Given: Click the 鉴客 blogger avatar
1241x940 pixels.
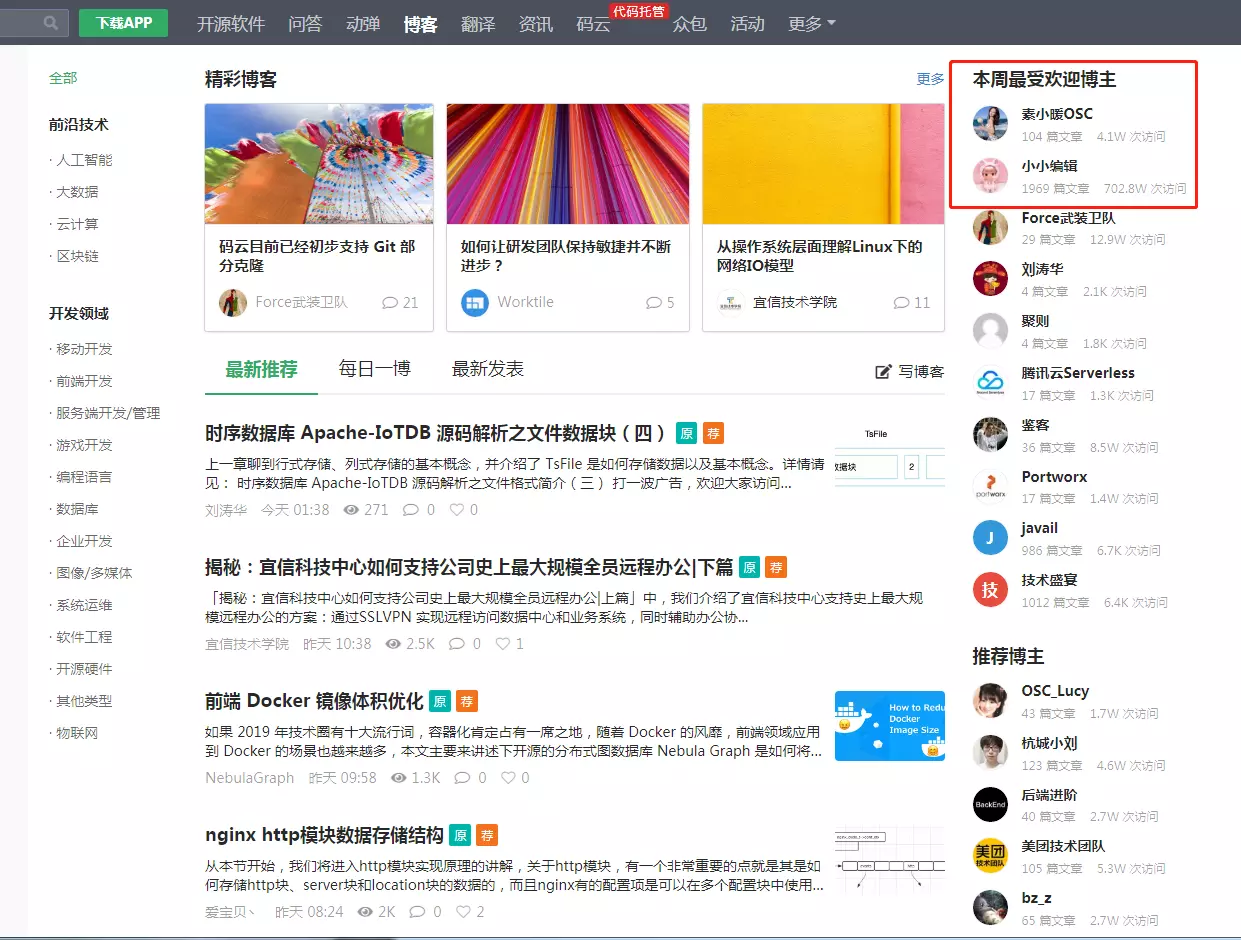Looking at the screenshot, I should [990, 434].
